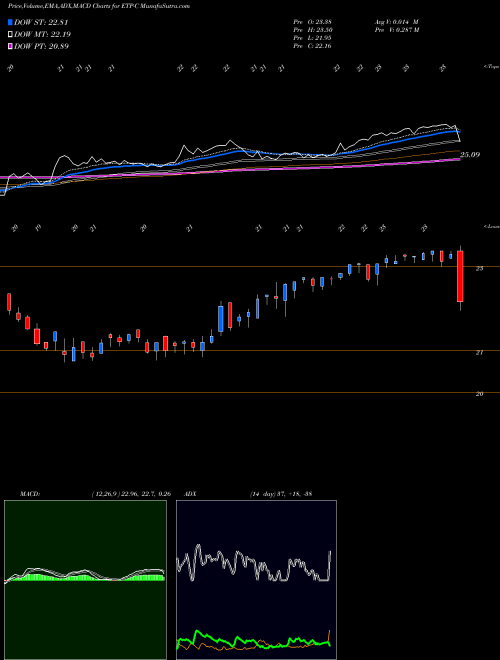Viewport: 500px width, 660px height.
Task: Click the 'Pre L: 21.95' low value
Action: click(313, 38)
